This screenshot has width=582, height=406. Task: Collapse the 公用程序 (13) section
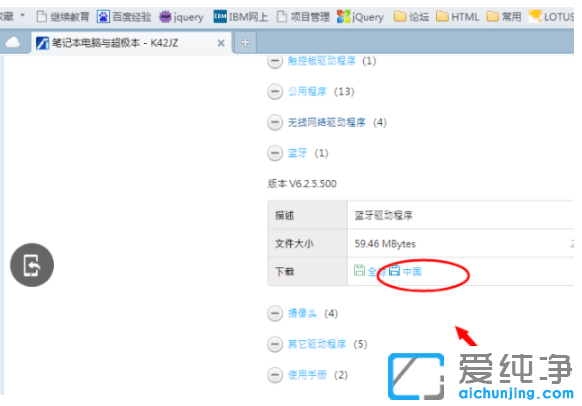point(275,91)
